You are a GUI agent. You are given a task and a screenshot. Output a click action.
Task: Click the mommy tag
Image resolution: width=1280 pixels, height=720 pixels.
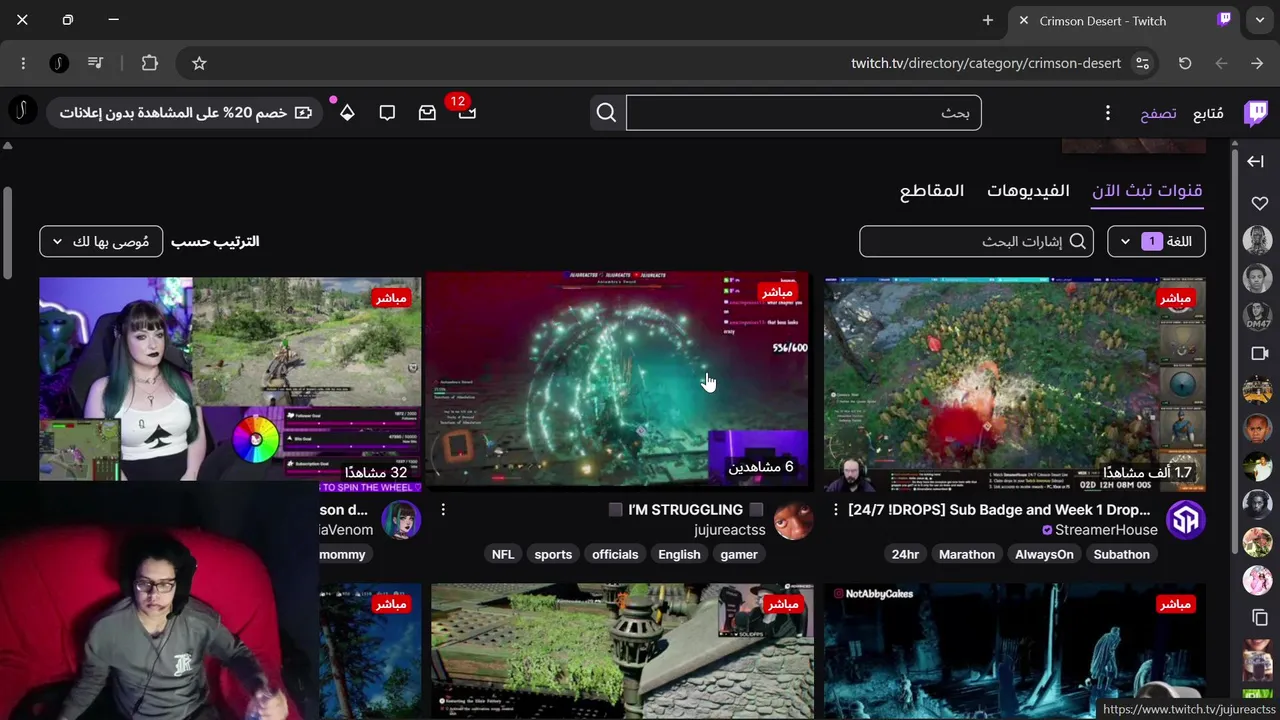344,554
